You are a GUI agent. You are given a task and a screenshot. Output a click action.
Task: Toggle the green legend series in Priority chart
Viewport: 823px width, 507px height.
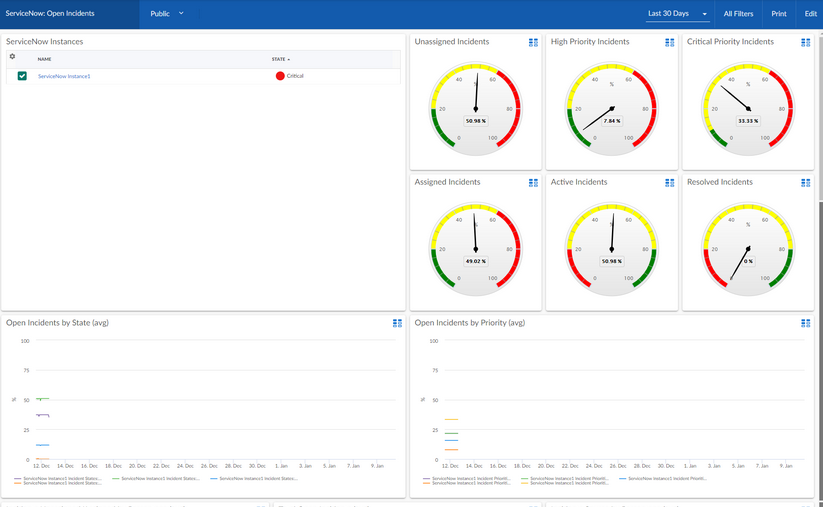pos(565,479)
